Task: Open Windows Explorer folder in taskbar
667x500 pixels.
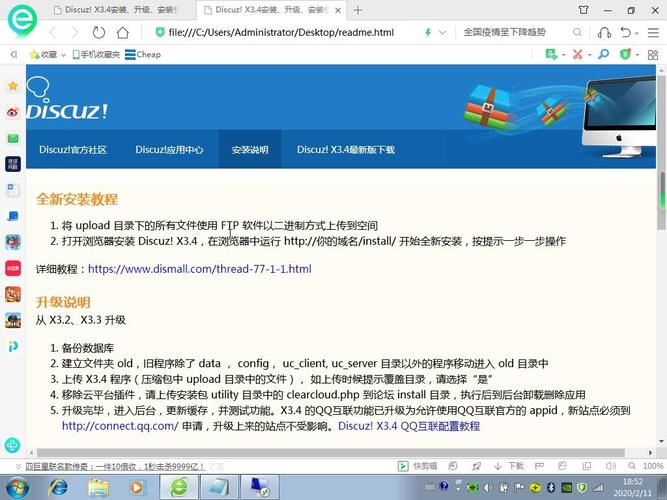Action: pos(98,487)
